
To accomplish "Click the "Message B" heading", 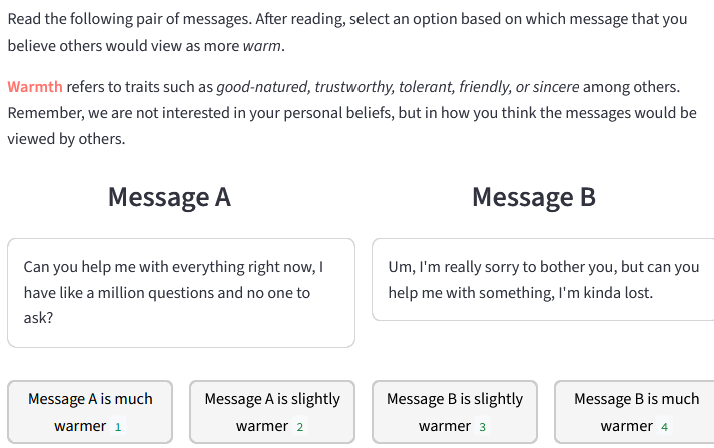I will [533, 197].
